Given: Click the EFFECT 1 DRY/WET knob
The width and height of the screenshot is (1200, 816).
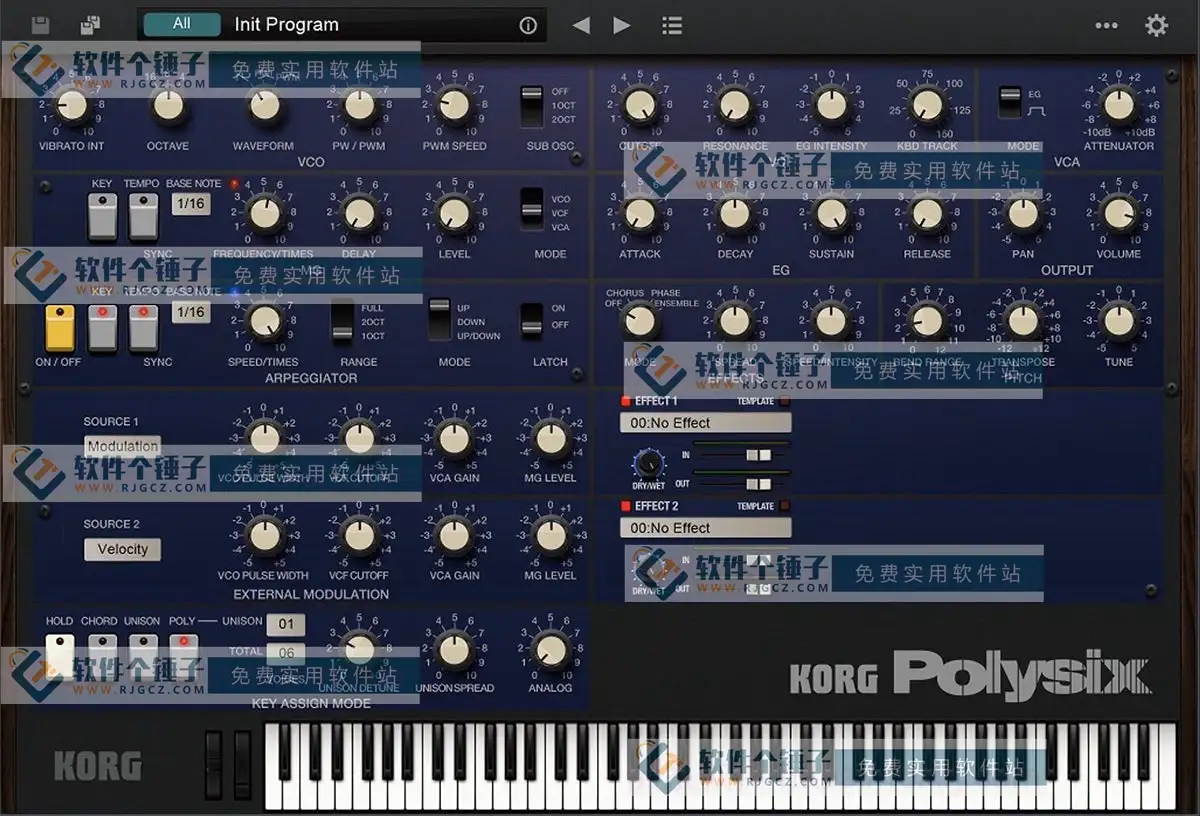Looking at the screenshot, I should coord(649,463).
